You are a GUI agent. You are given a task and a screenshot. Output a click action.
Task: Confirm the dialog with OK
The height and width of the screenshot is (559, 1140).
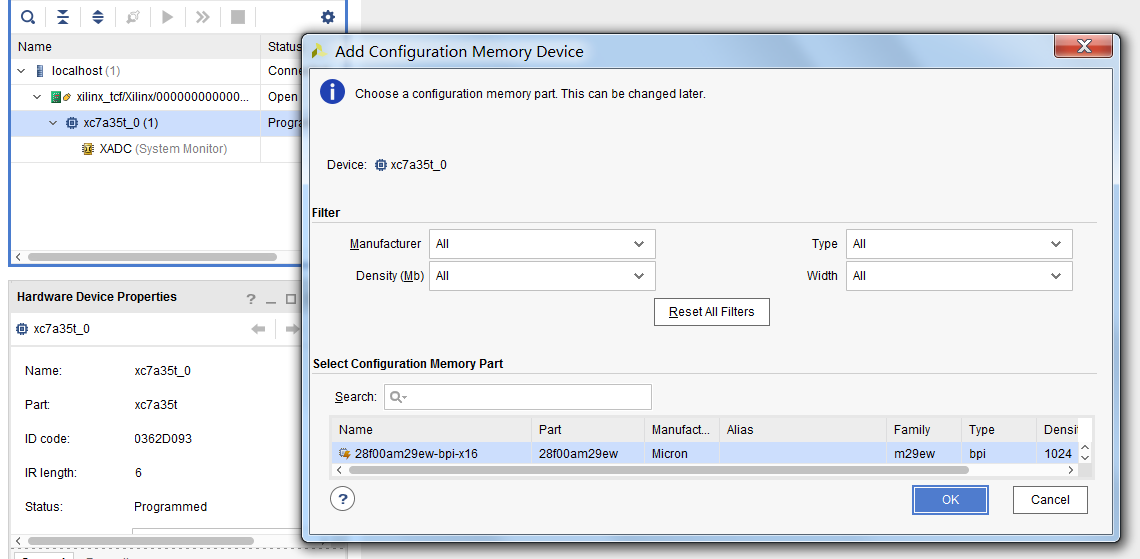[950, 500]
